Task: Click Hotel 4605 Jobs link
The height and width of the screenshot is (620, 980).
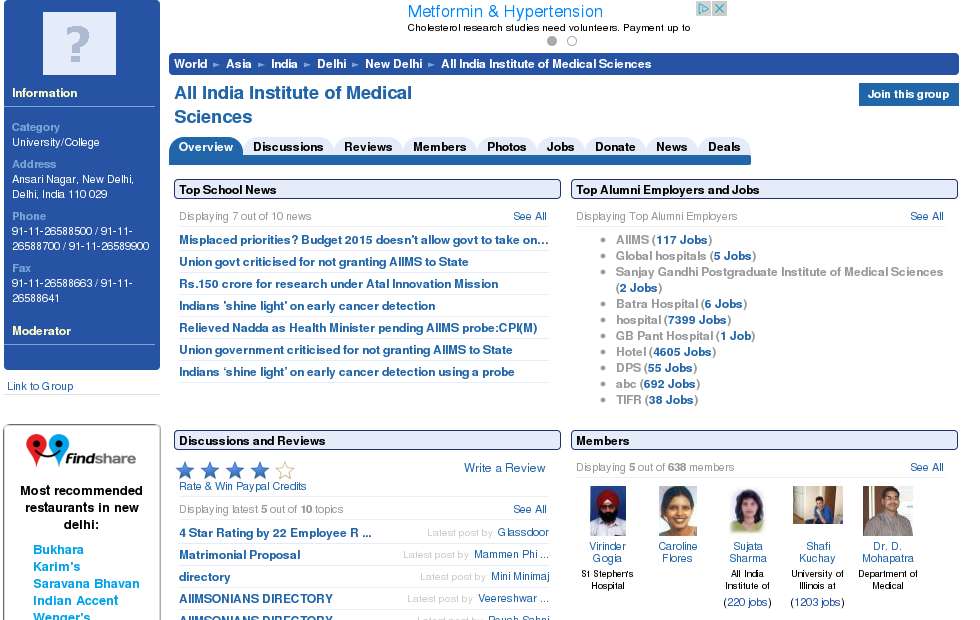Action: click(682, 352)
